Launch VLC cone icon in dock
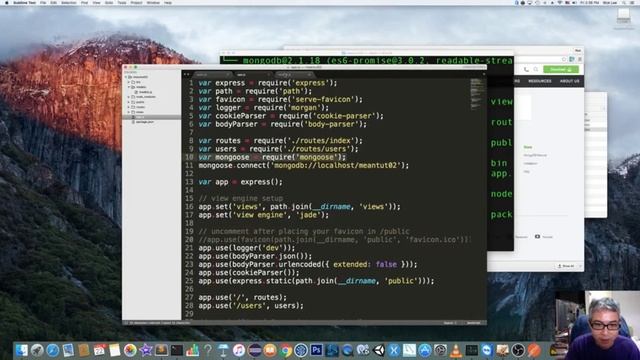The width and height of the screenshot is (640, 360). (x=456, y=350)
